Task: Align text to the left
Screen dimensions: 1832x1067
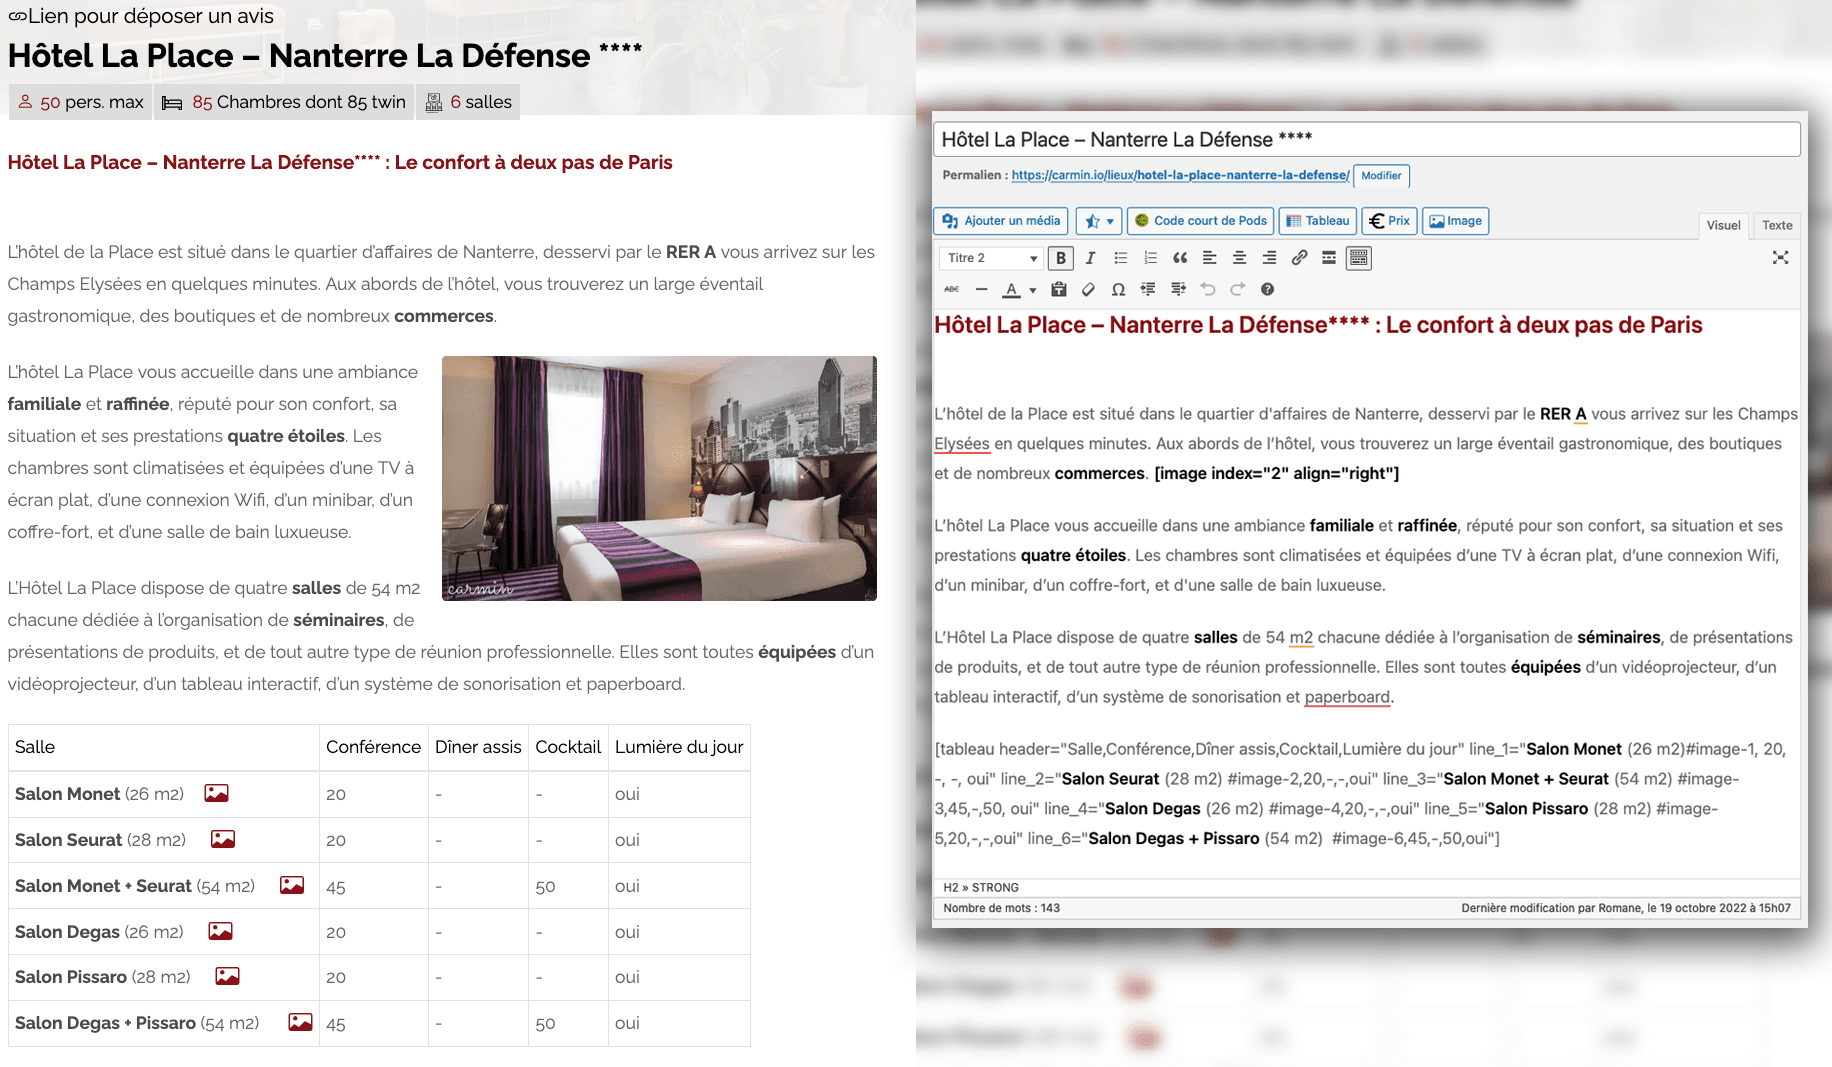Action: click(1209, 258)
